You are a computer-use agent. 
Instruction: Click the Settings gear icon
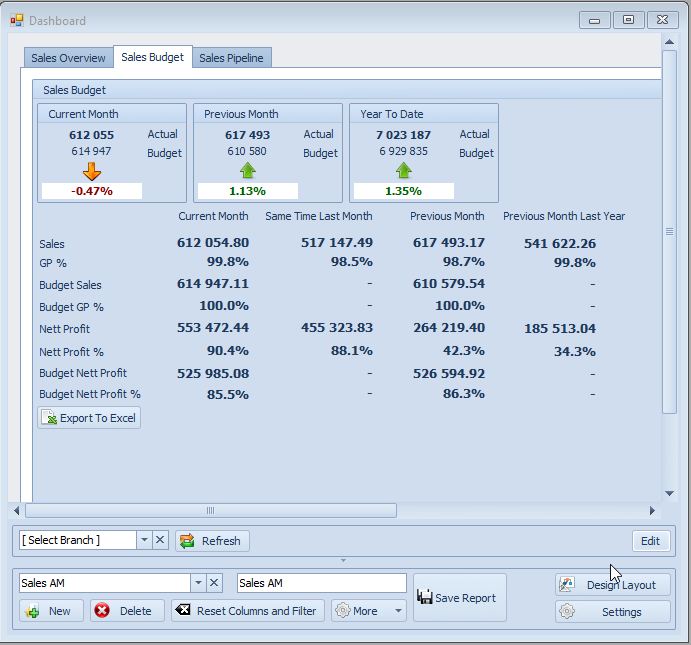pyautogui.click(x=567, y=611)
